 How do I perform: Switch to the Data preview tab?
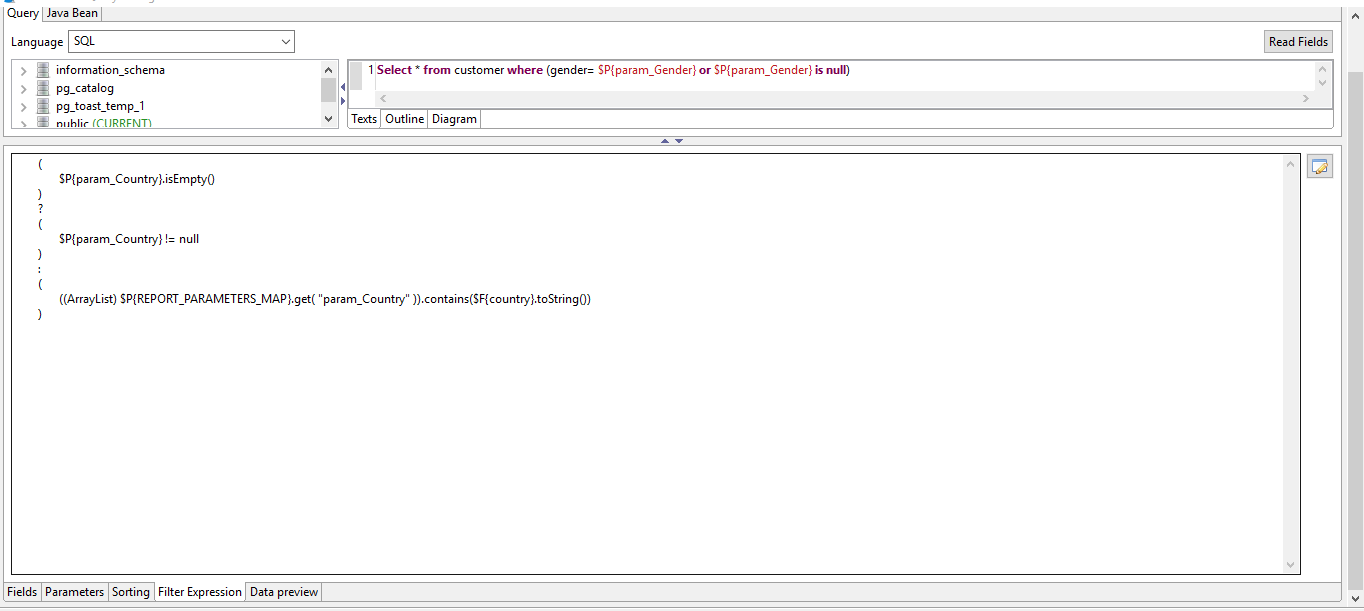[283, 591]
